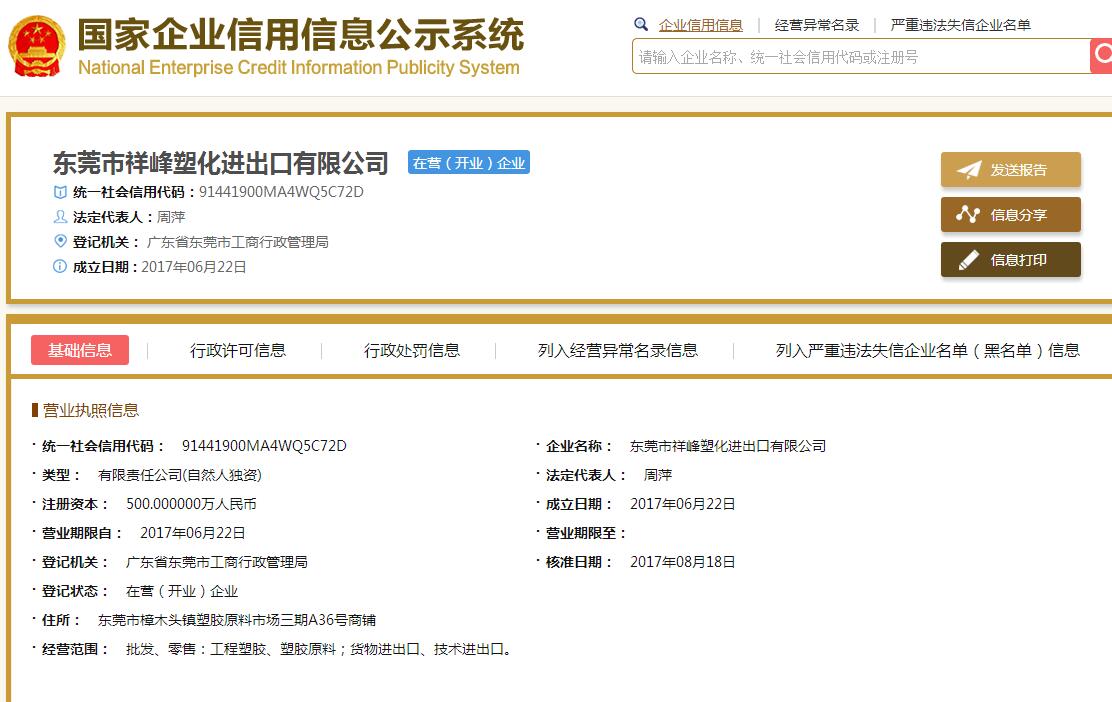Click the legal representative person icon
The height and width of the screenshot is (702, 1112).
61,217
